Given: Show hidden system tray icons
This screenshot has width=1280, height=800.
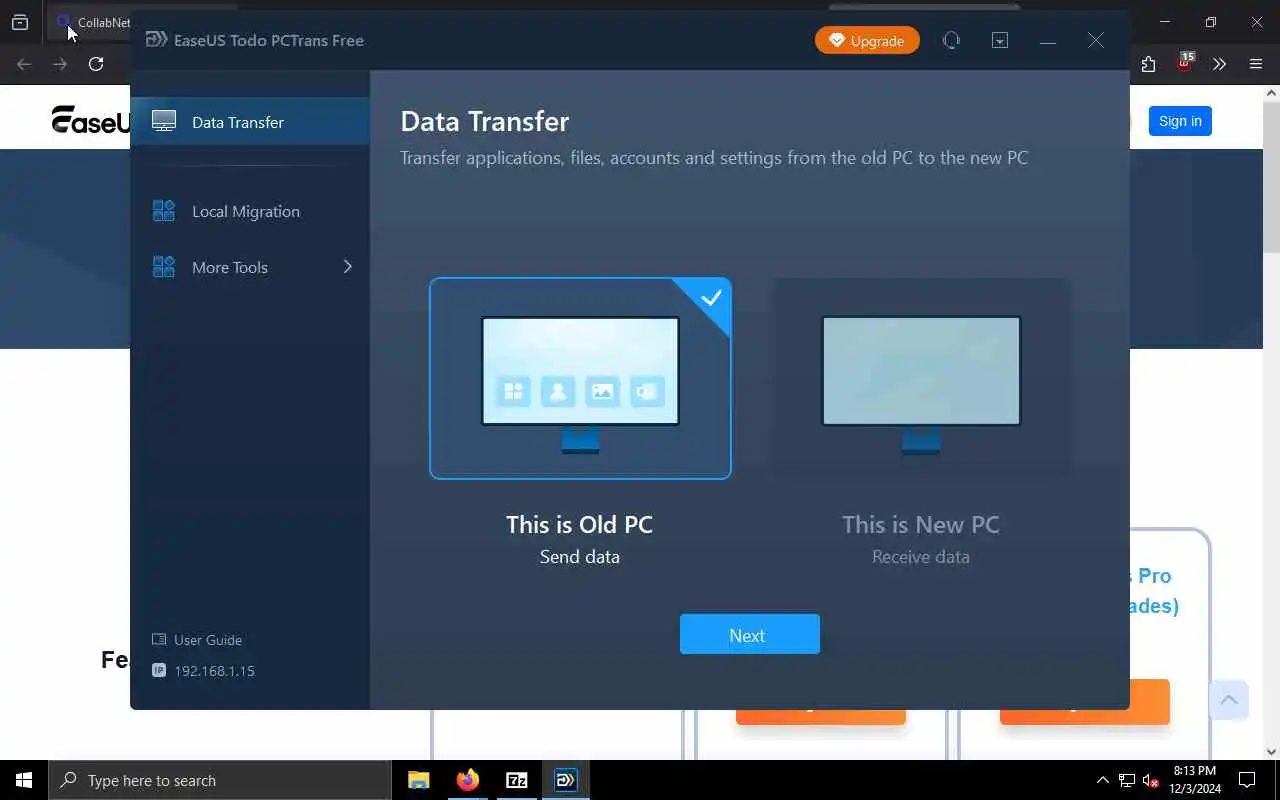Looking at the screenshot, I should pyautogui.click(x=1103, y=780).
